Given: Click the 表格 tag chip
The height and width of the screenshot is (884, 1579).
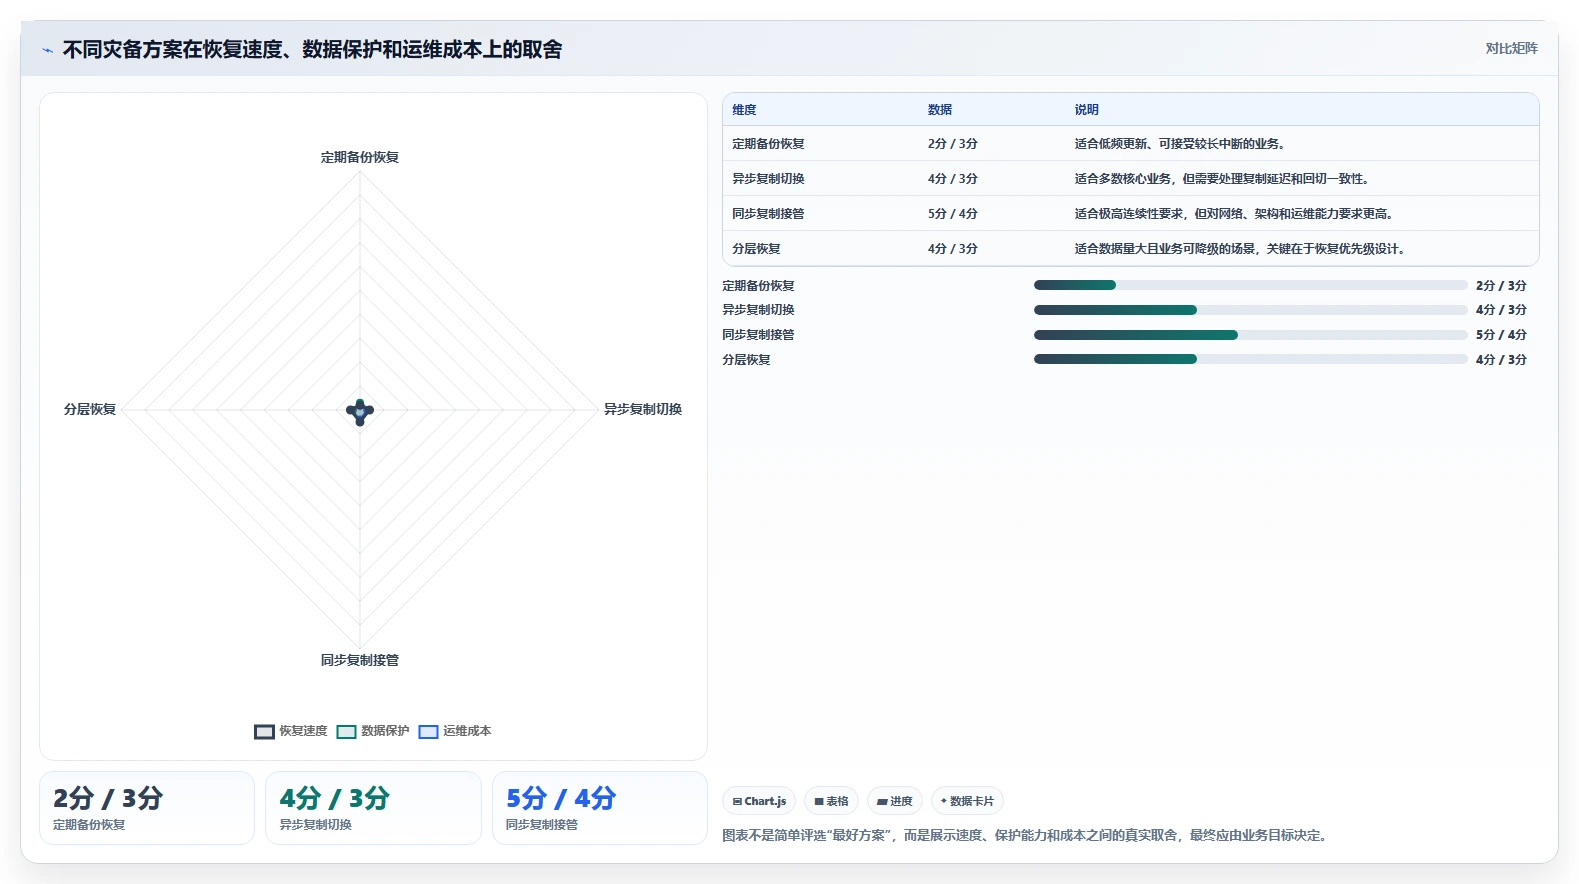Looking at the screenshot, I should click(831, 801).
